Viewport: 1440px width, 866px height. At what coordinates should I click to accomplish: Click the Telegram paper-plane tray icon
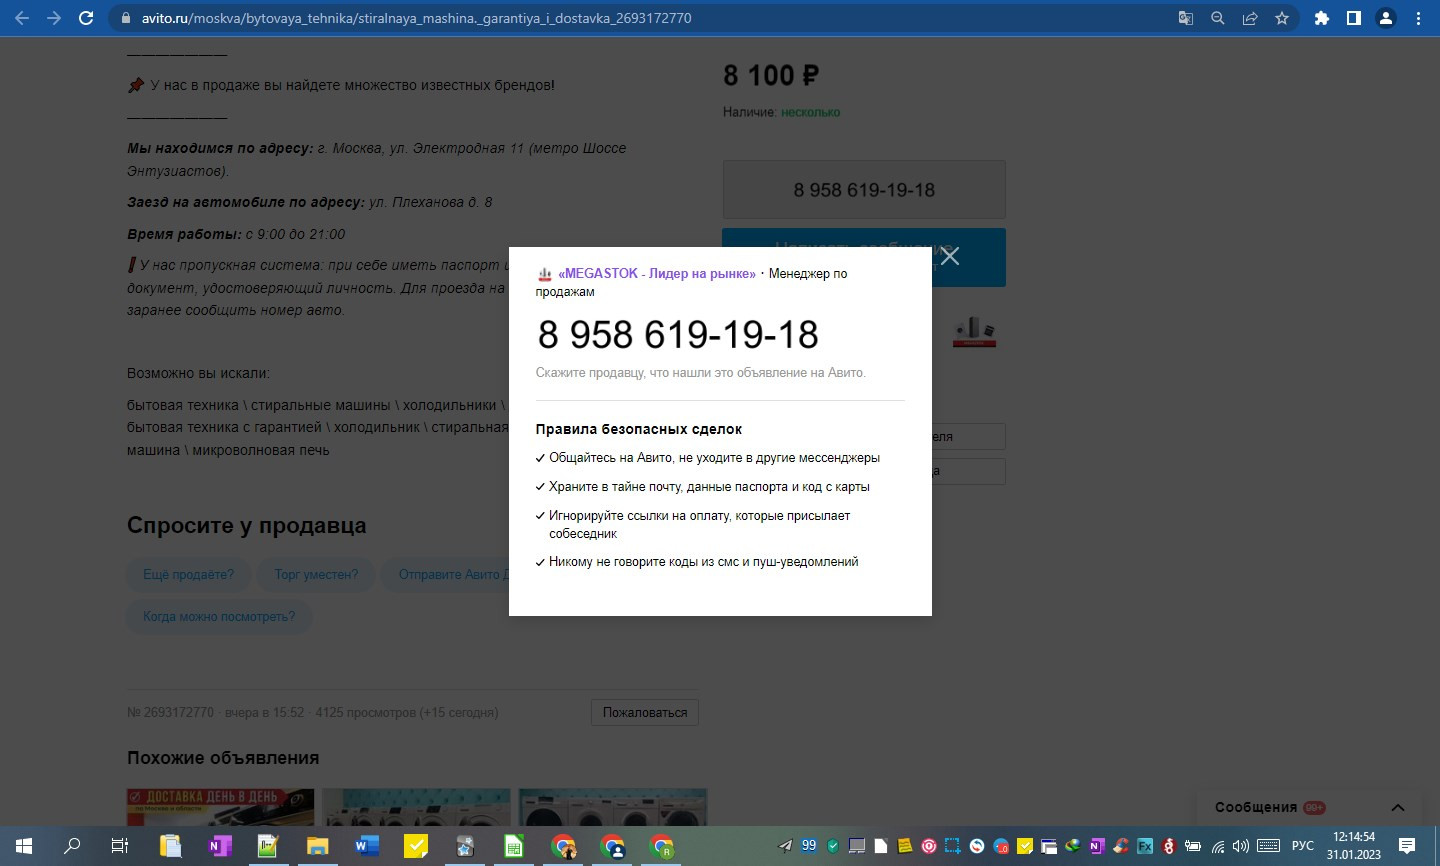click(786, 846)
